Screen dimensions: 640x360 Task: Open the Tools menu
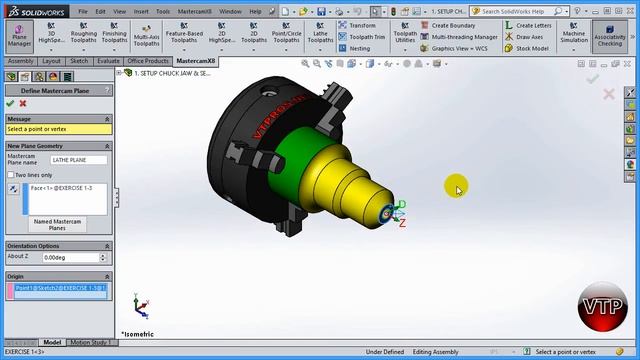[x=163, y=11]
